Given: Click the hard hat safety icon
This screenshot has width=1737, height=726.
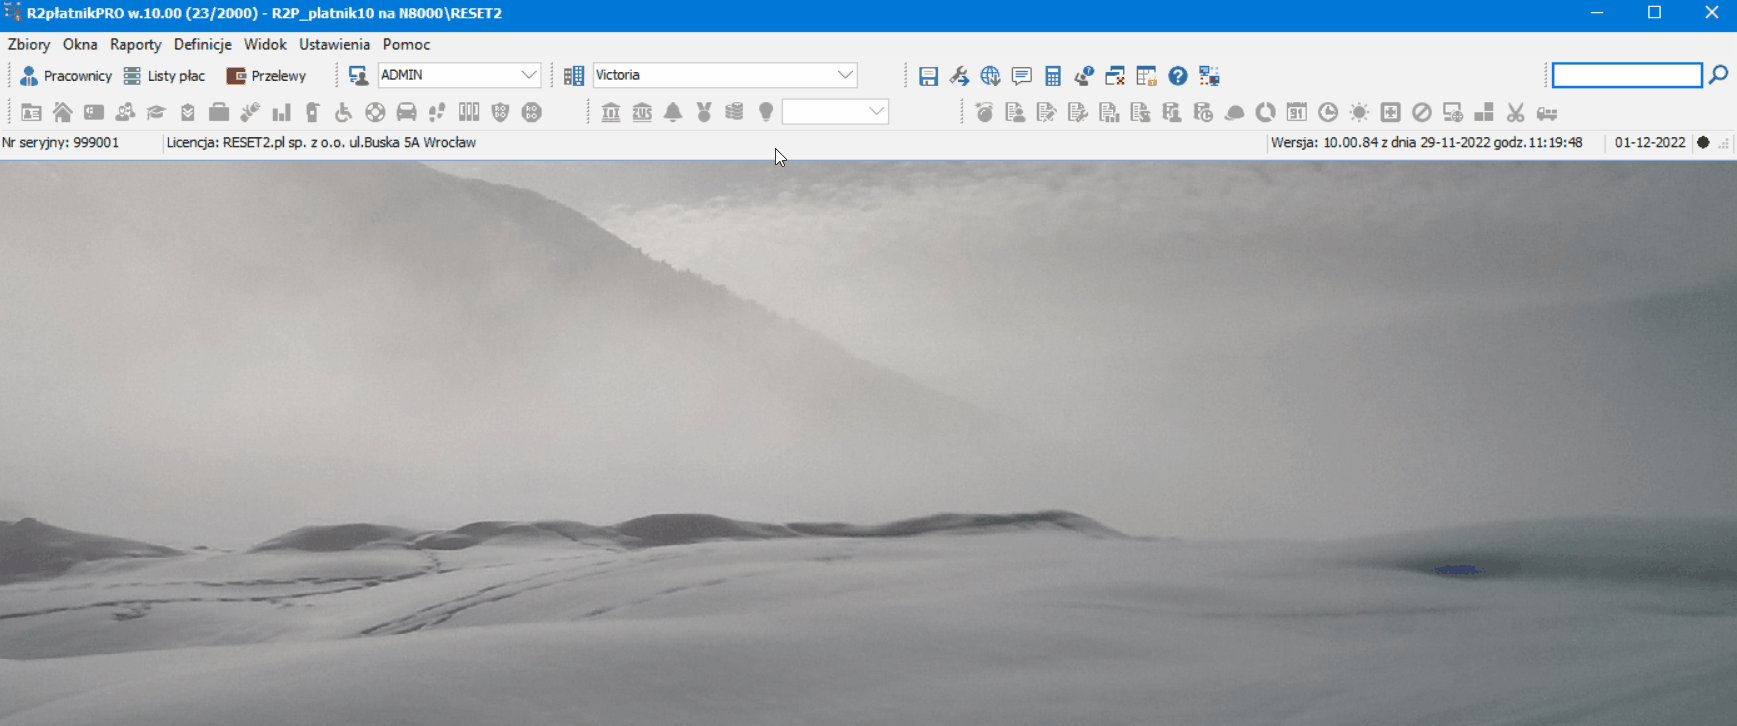Looking at the screenshot, I should (1235, 112).
